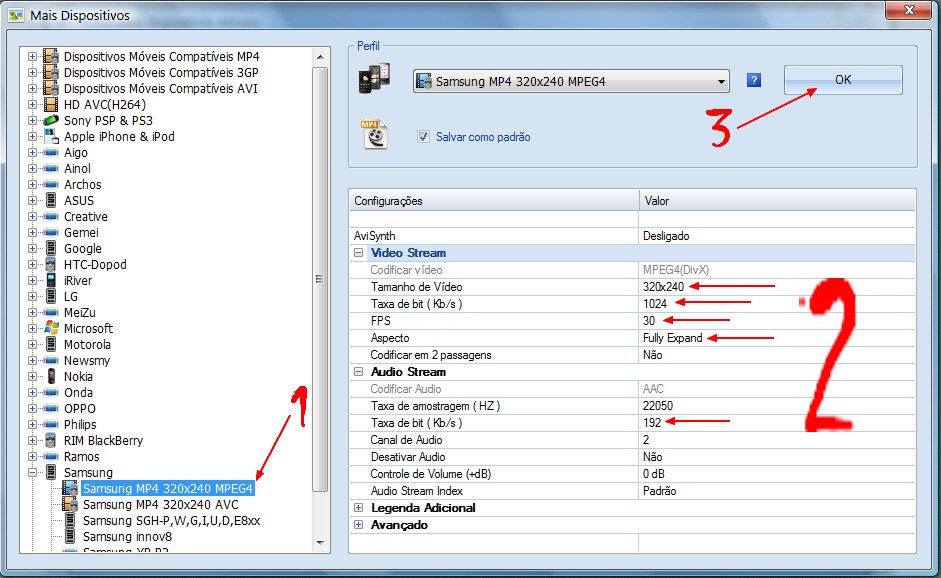Open the blue question mark help icon

pyautogui.click(x=754, y=80)
